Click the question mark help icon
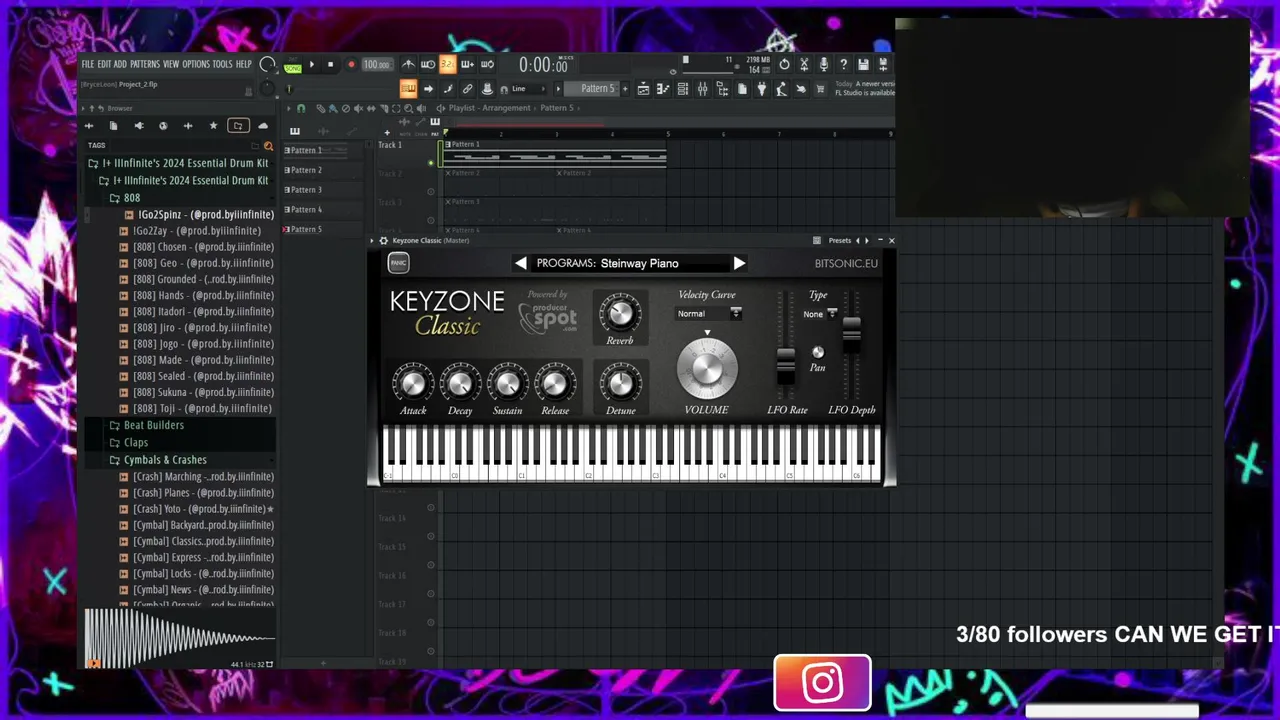Screen dimensions: 1280x720 [x=843, y=64]
